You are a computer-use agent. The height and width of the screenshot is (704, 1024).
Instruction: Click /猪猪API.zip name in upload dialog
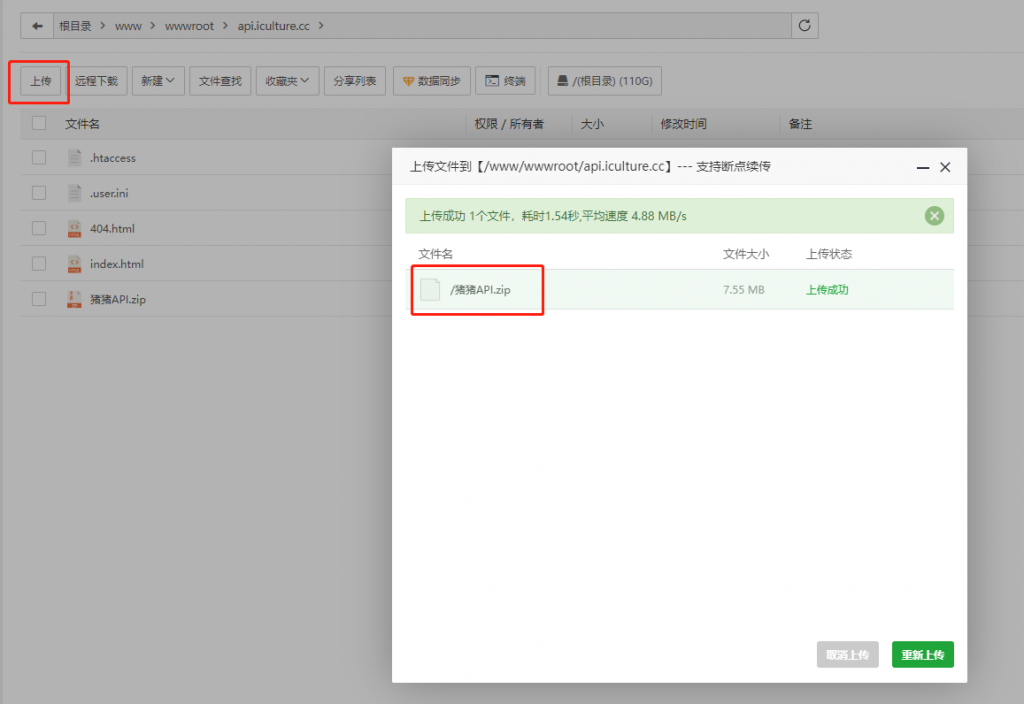480,289
